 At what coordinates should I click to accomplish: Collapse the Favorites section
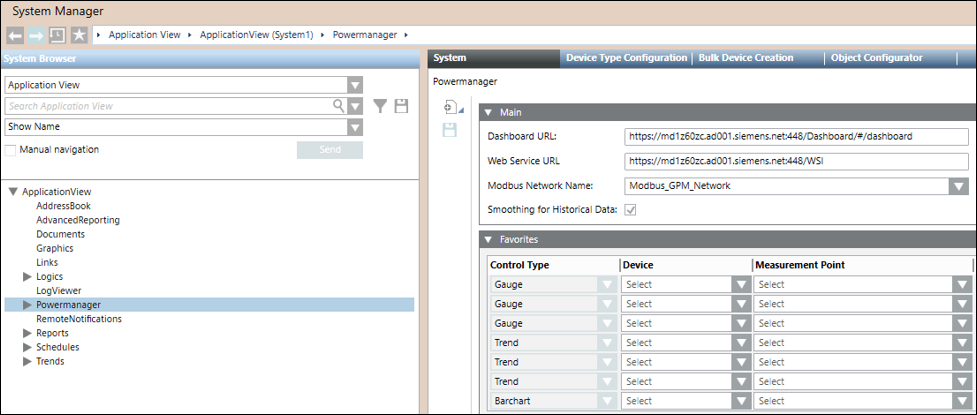[x=489, y=240]
